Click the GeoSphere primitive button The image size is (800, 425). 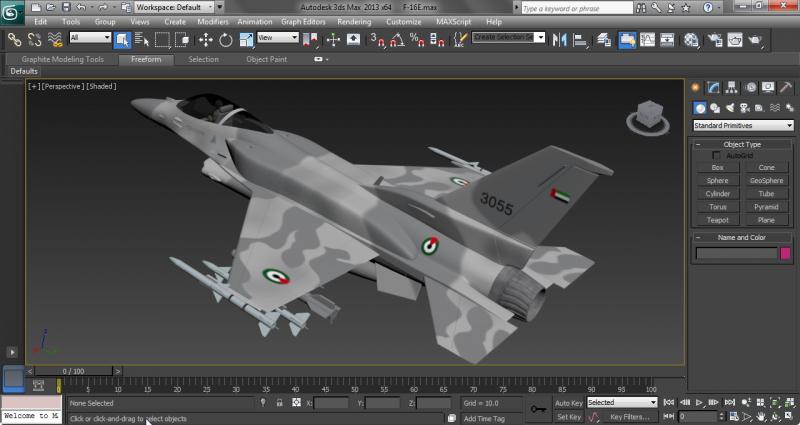(766, 181)
